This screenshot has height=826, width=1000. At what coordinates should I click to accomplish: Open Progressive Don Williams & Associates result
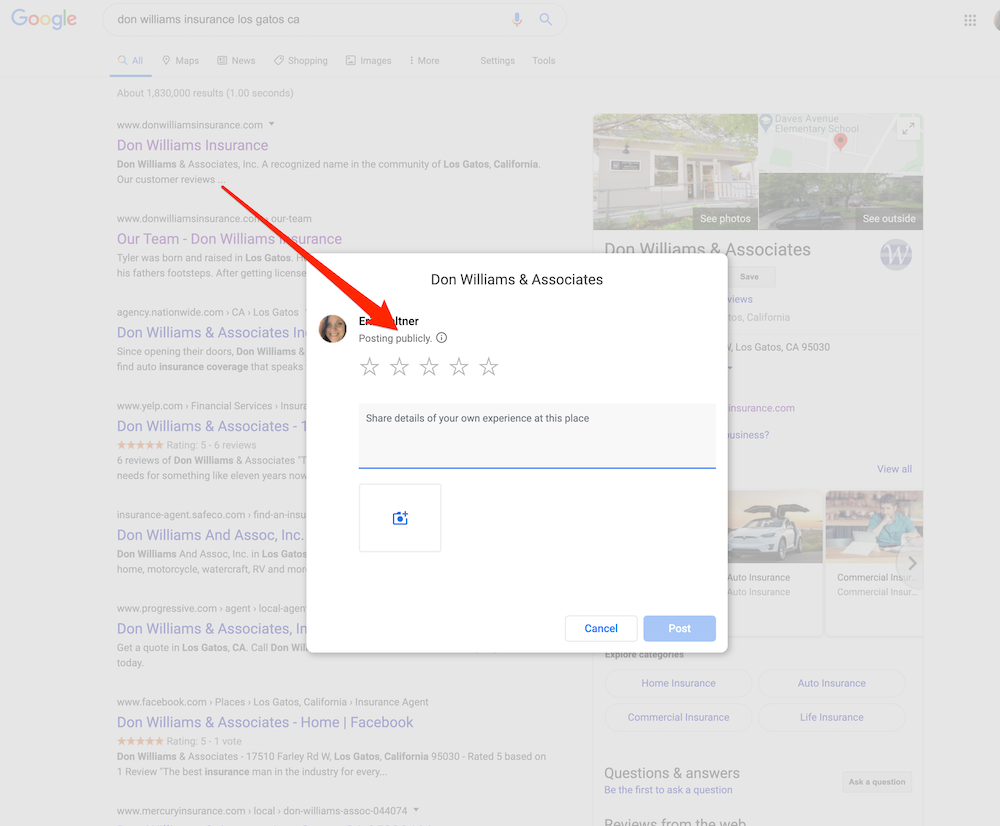[x=212, y=629]
